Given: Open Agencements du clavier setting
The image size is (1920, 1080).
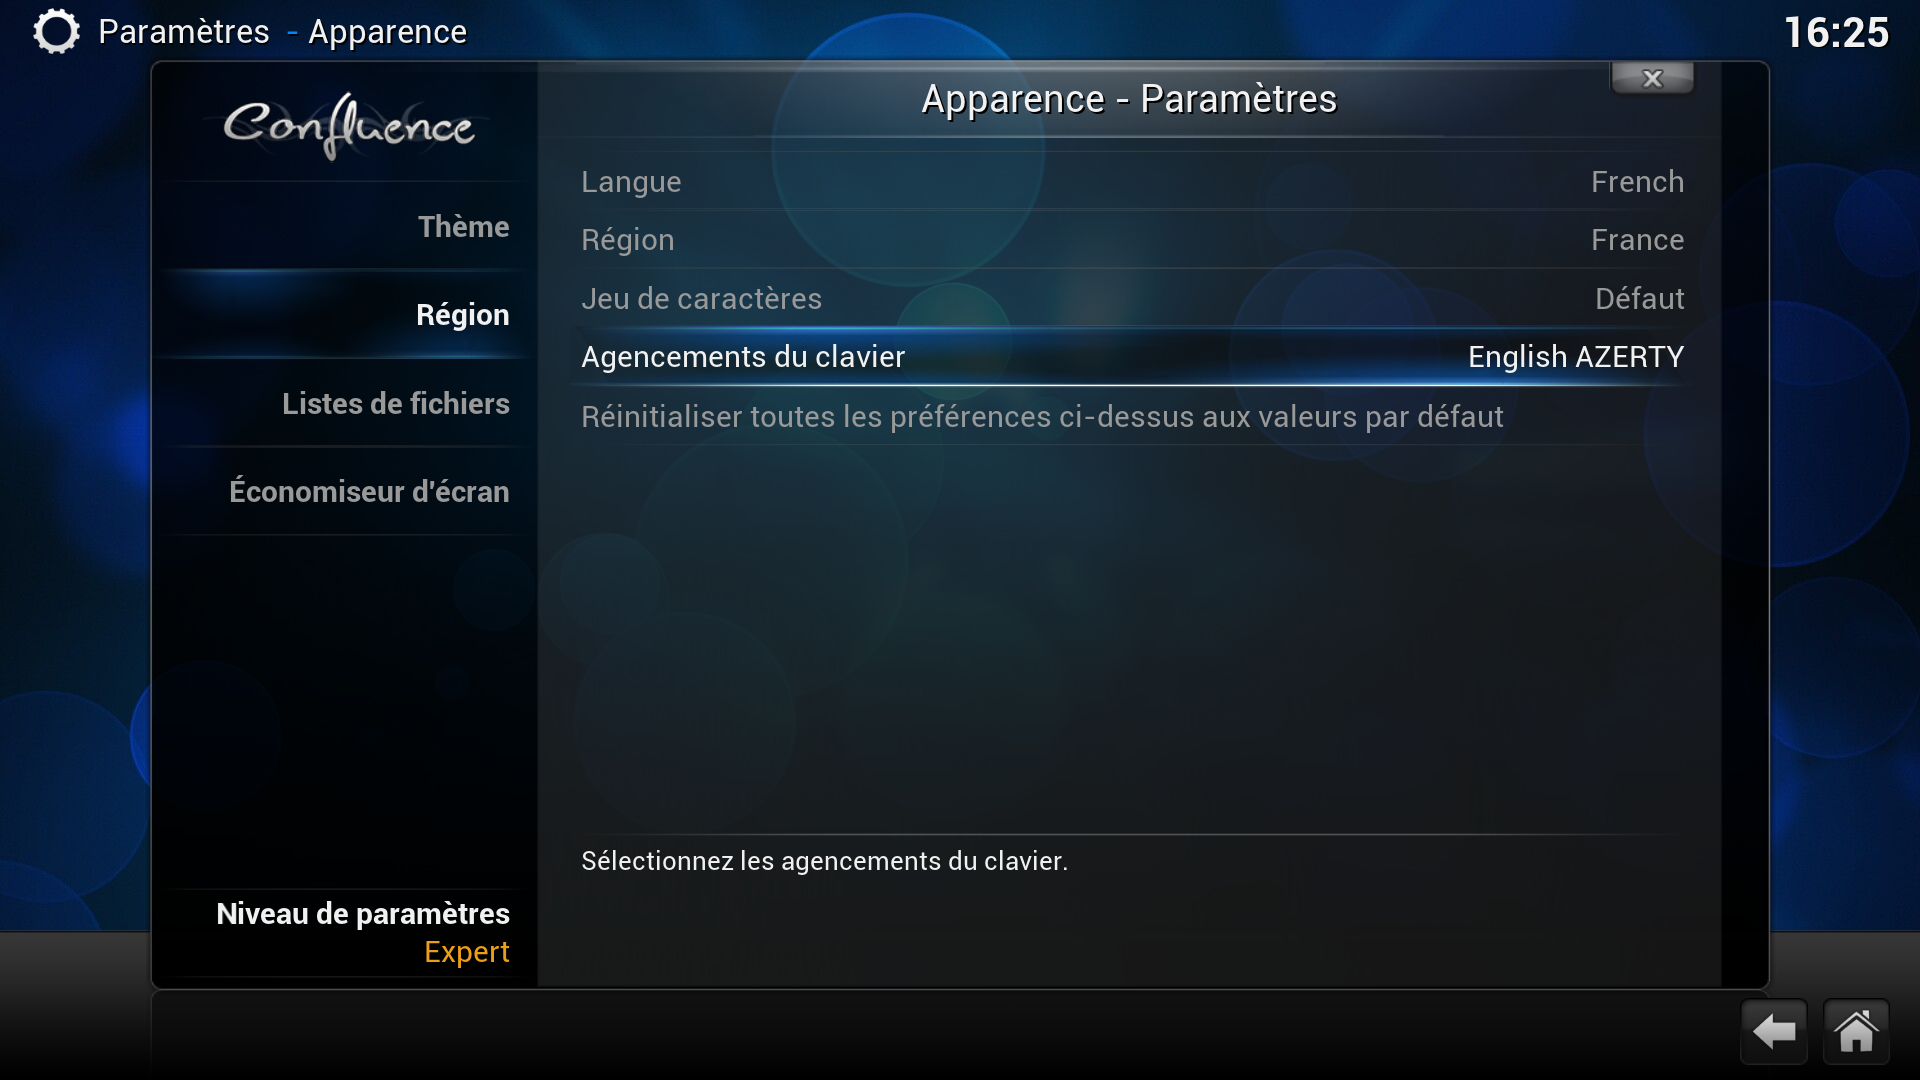Looking at the screenshot, I should [x=1132, y=357].
